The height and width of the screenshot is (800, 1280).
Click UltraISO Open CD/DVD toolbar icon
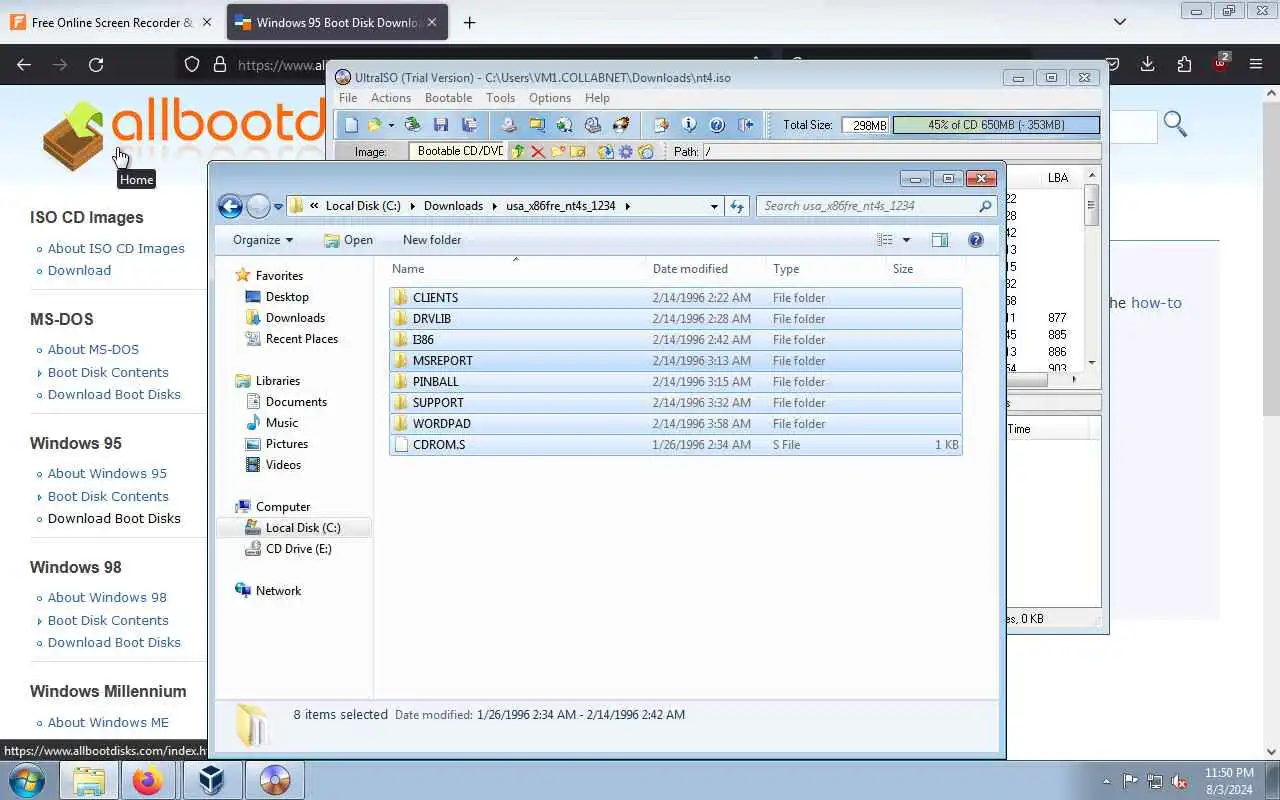(x=412, y=125)
